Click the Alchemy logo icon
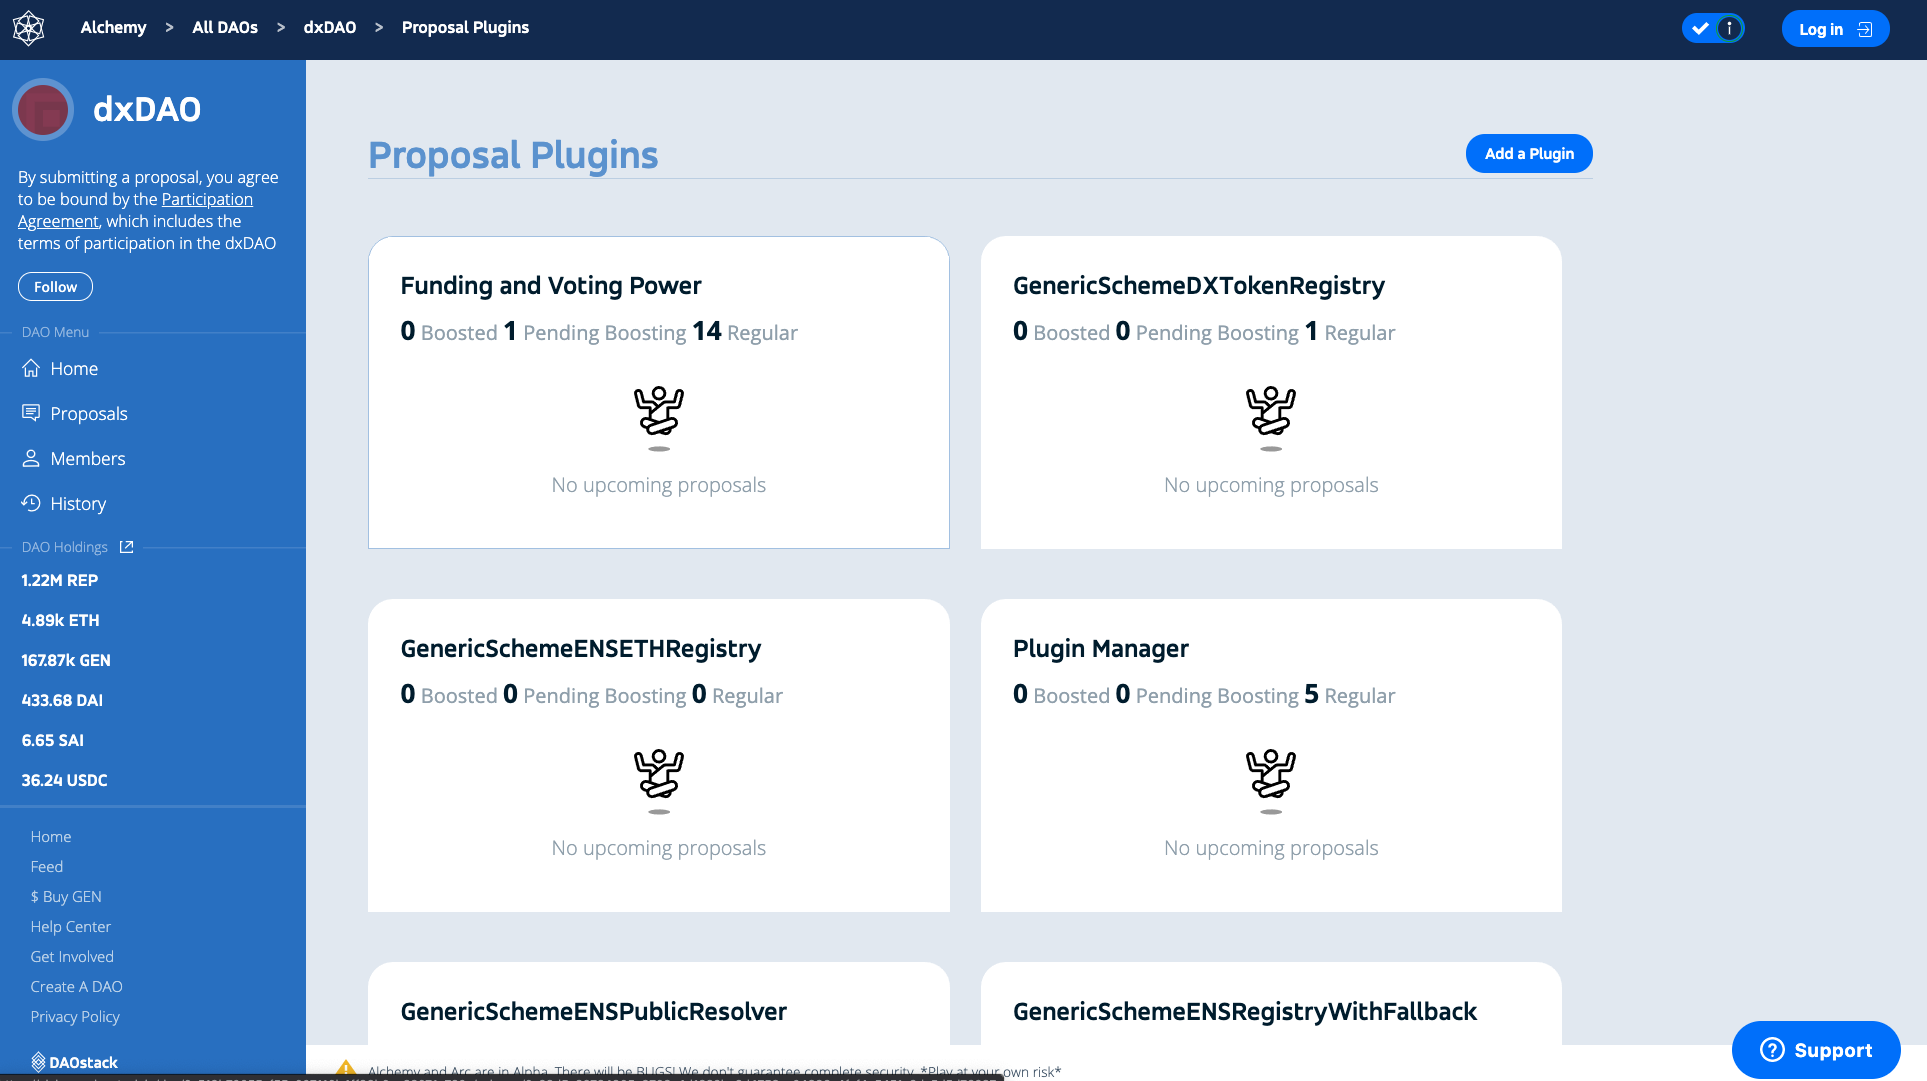This screenshot has height=1081, width=1927. (29, 28)
